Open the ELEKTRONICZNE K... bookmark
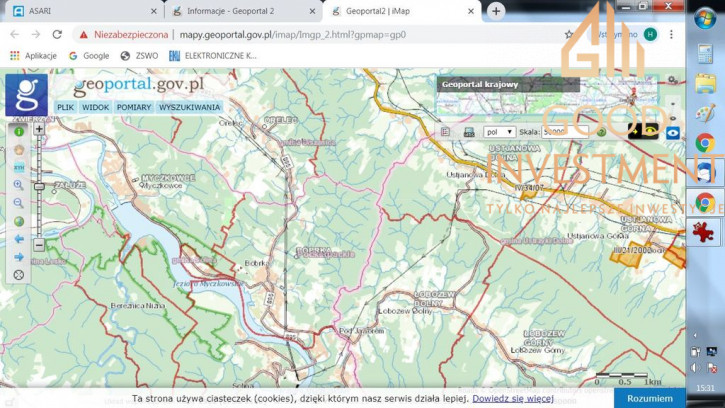This screenshot has height=408, width=725. (213, 56)
